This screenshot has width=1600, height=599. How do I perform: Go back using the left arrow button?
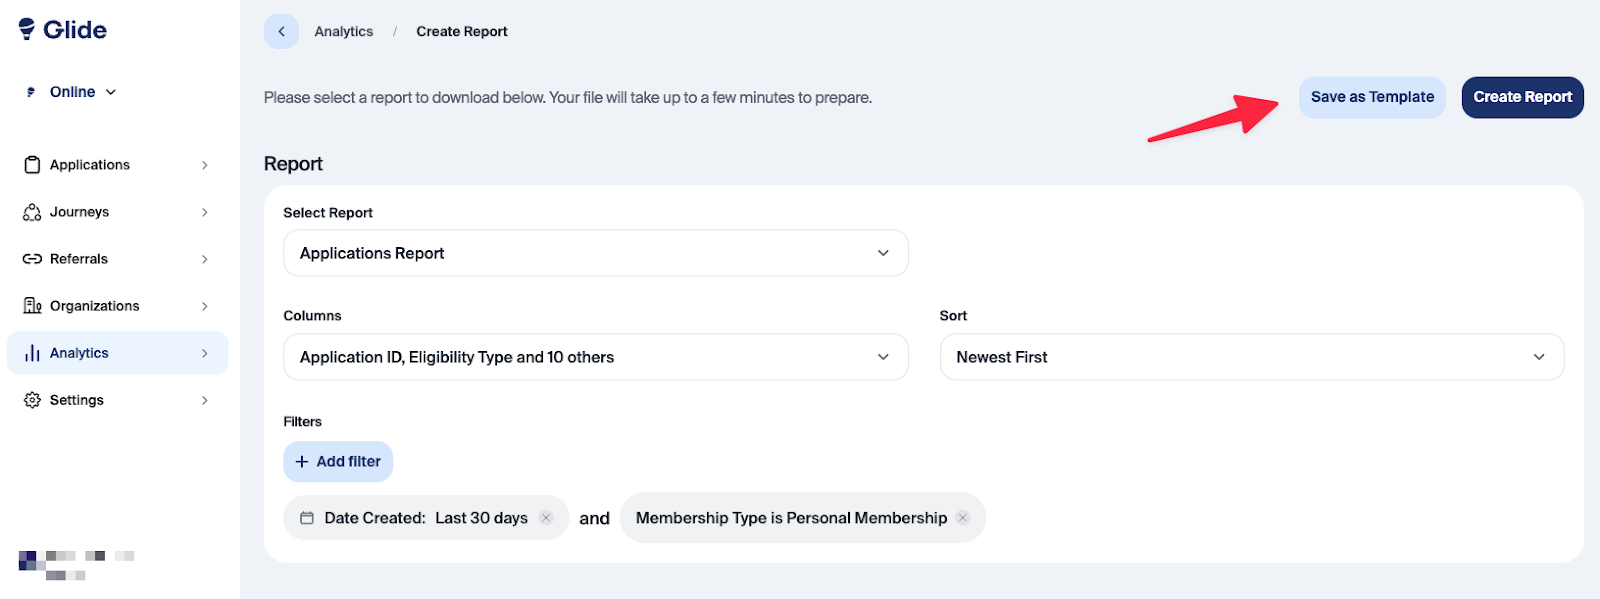click(281, 32)
